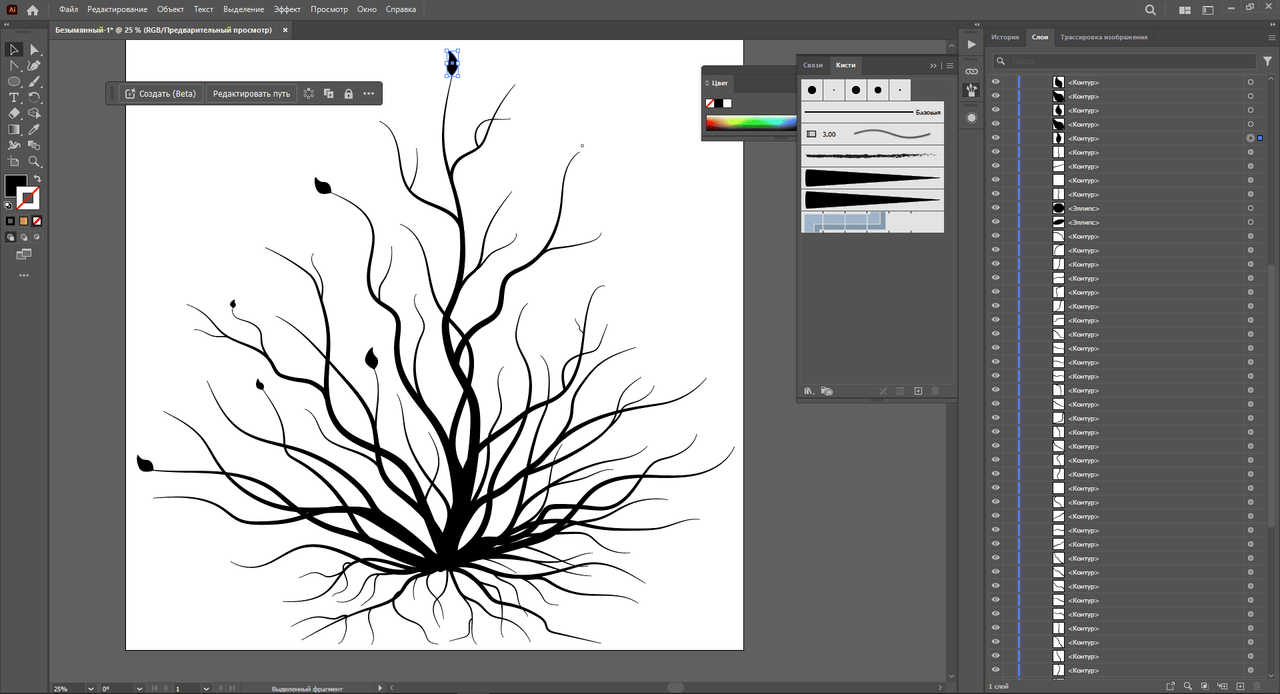Click the lock icon in contextual task bar
The width and height of the screenshot is (1280, 694).
click(x=348, y=93)
